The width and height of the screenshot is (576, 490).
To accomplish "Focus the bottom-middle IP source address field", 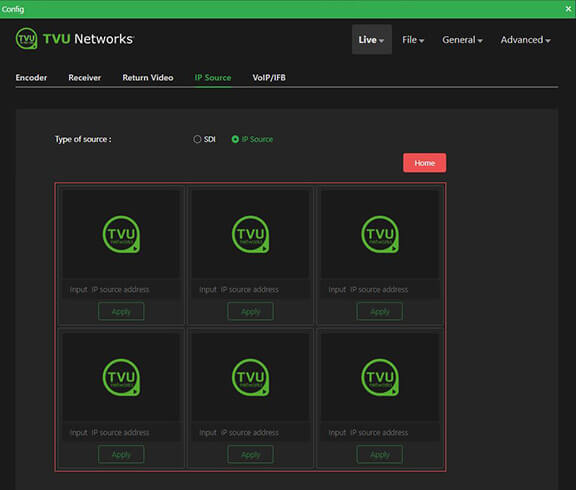I will pos(251,432).
